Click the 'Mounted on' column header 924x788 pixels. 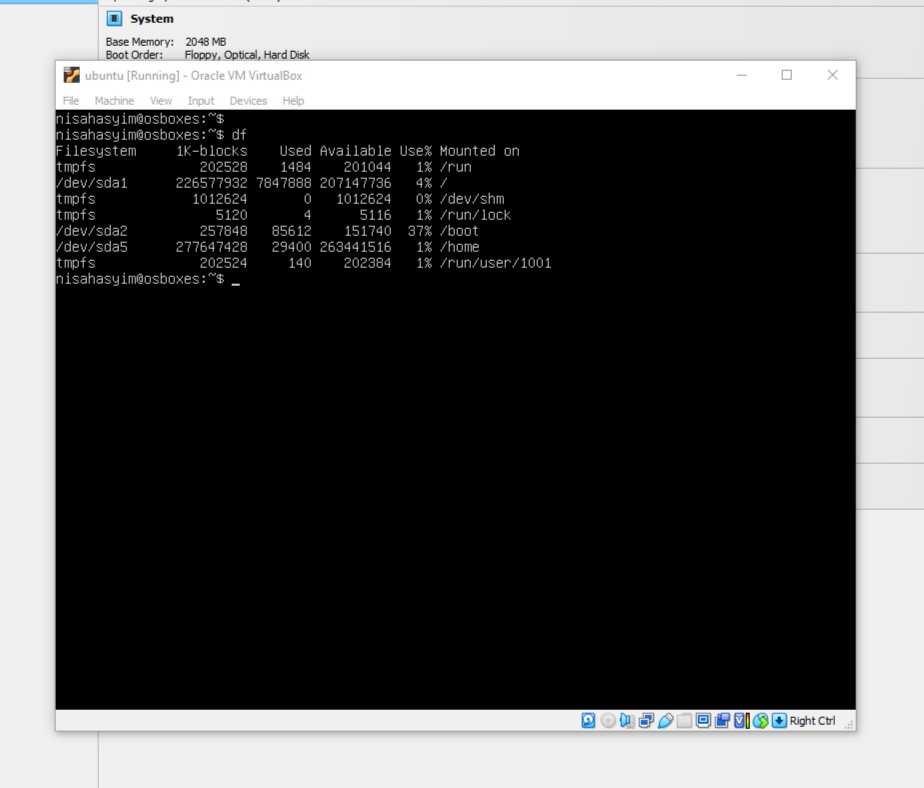[480, 151]
